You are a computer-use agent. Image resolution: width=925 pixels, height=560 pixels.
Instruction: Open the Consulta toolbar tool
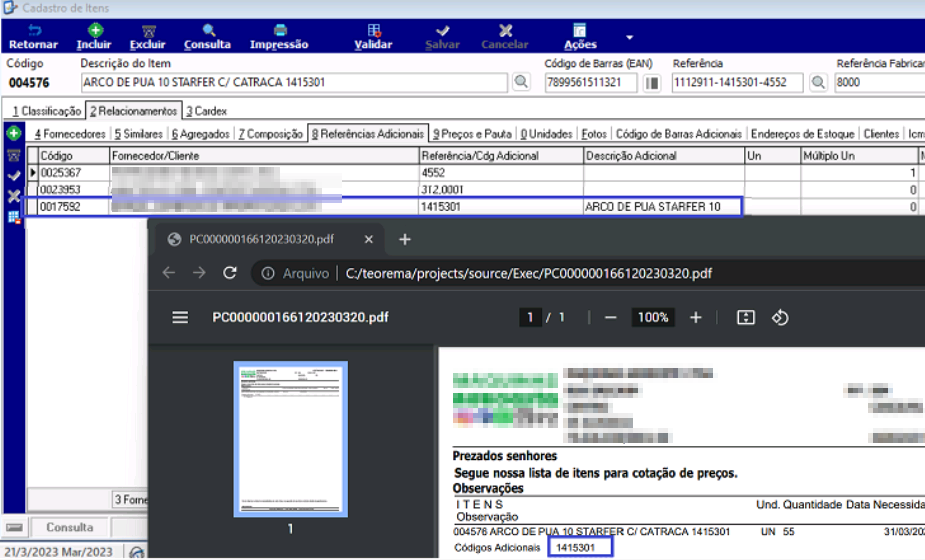[208, 37]
